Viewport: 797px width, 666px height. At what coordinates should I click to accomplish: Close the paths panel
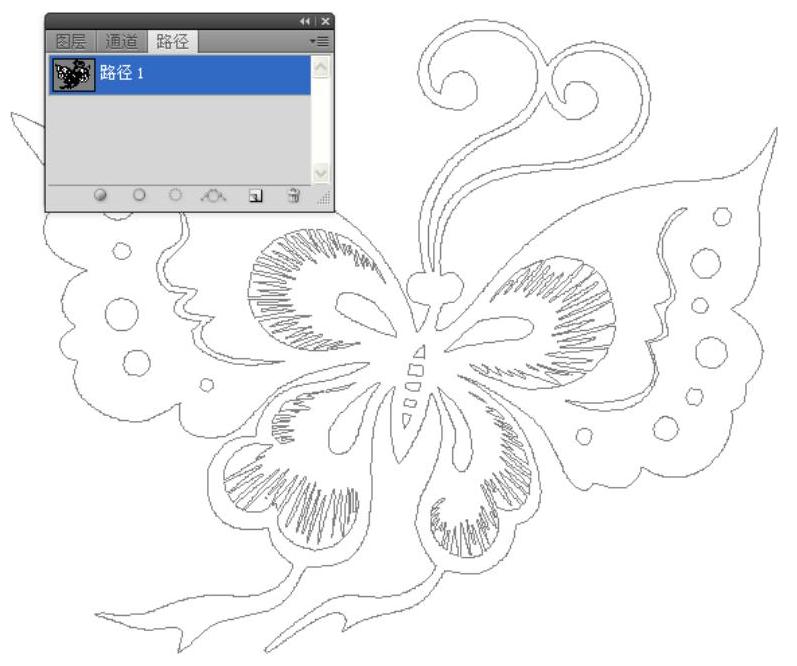[x=325, y=21]
